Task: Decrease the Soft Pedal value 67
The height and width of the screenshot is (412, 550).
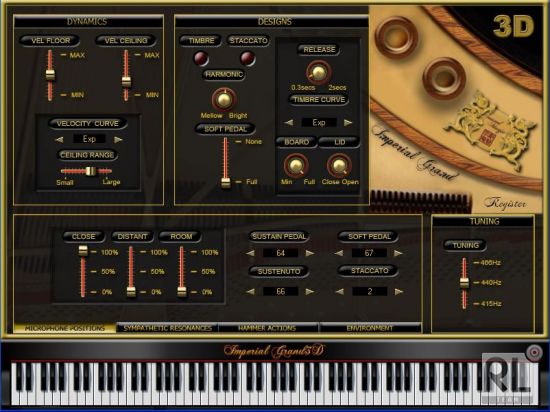Action: 339,253
